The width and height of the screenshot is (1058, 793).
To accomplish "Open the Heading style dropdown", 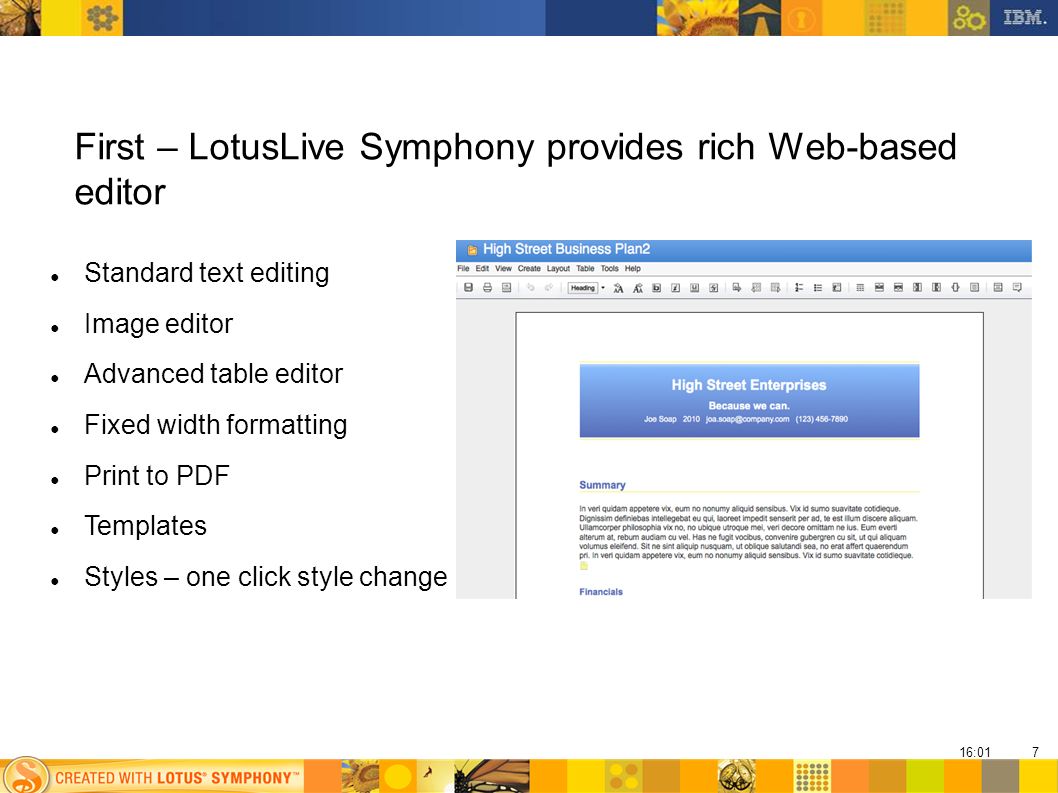I will pyautogui.click(x=586, y=288).
